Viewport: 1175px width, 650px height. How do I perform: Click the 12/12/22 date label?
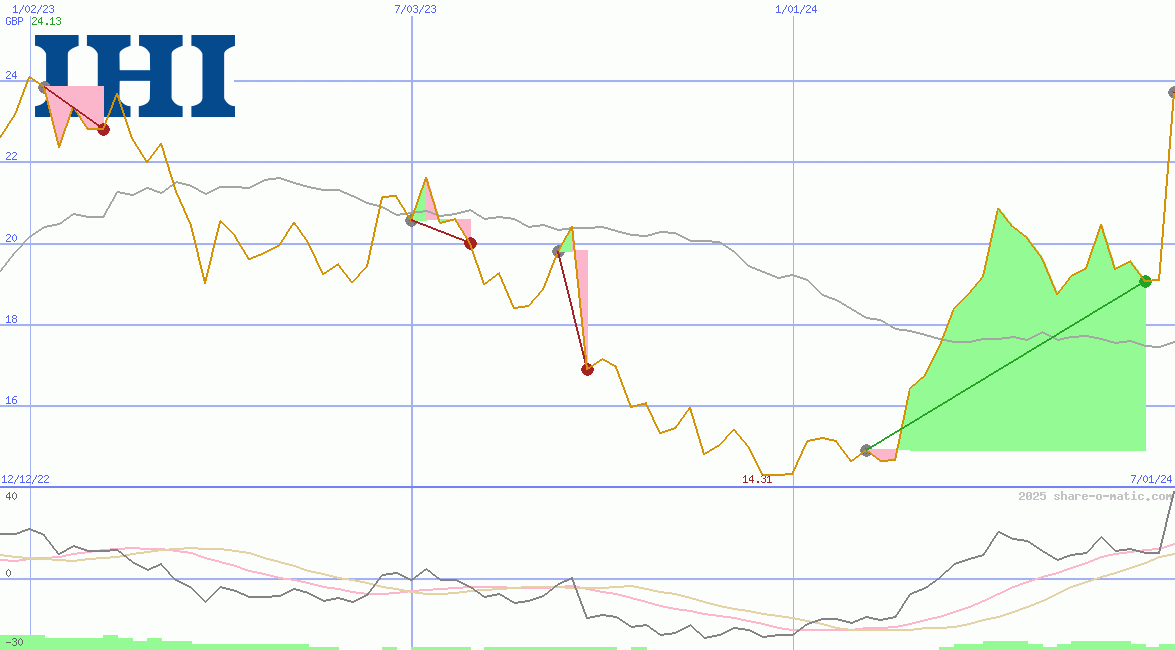click(26, 478)
